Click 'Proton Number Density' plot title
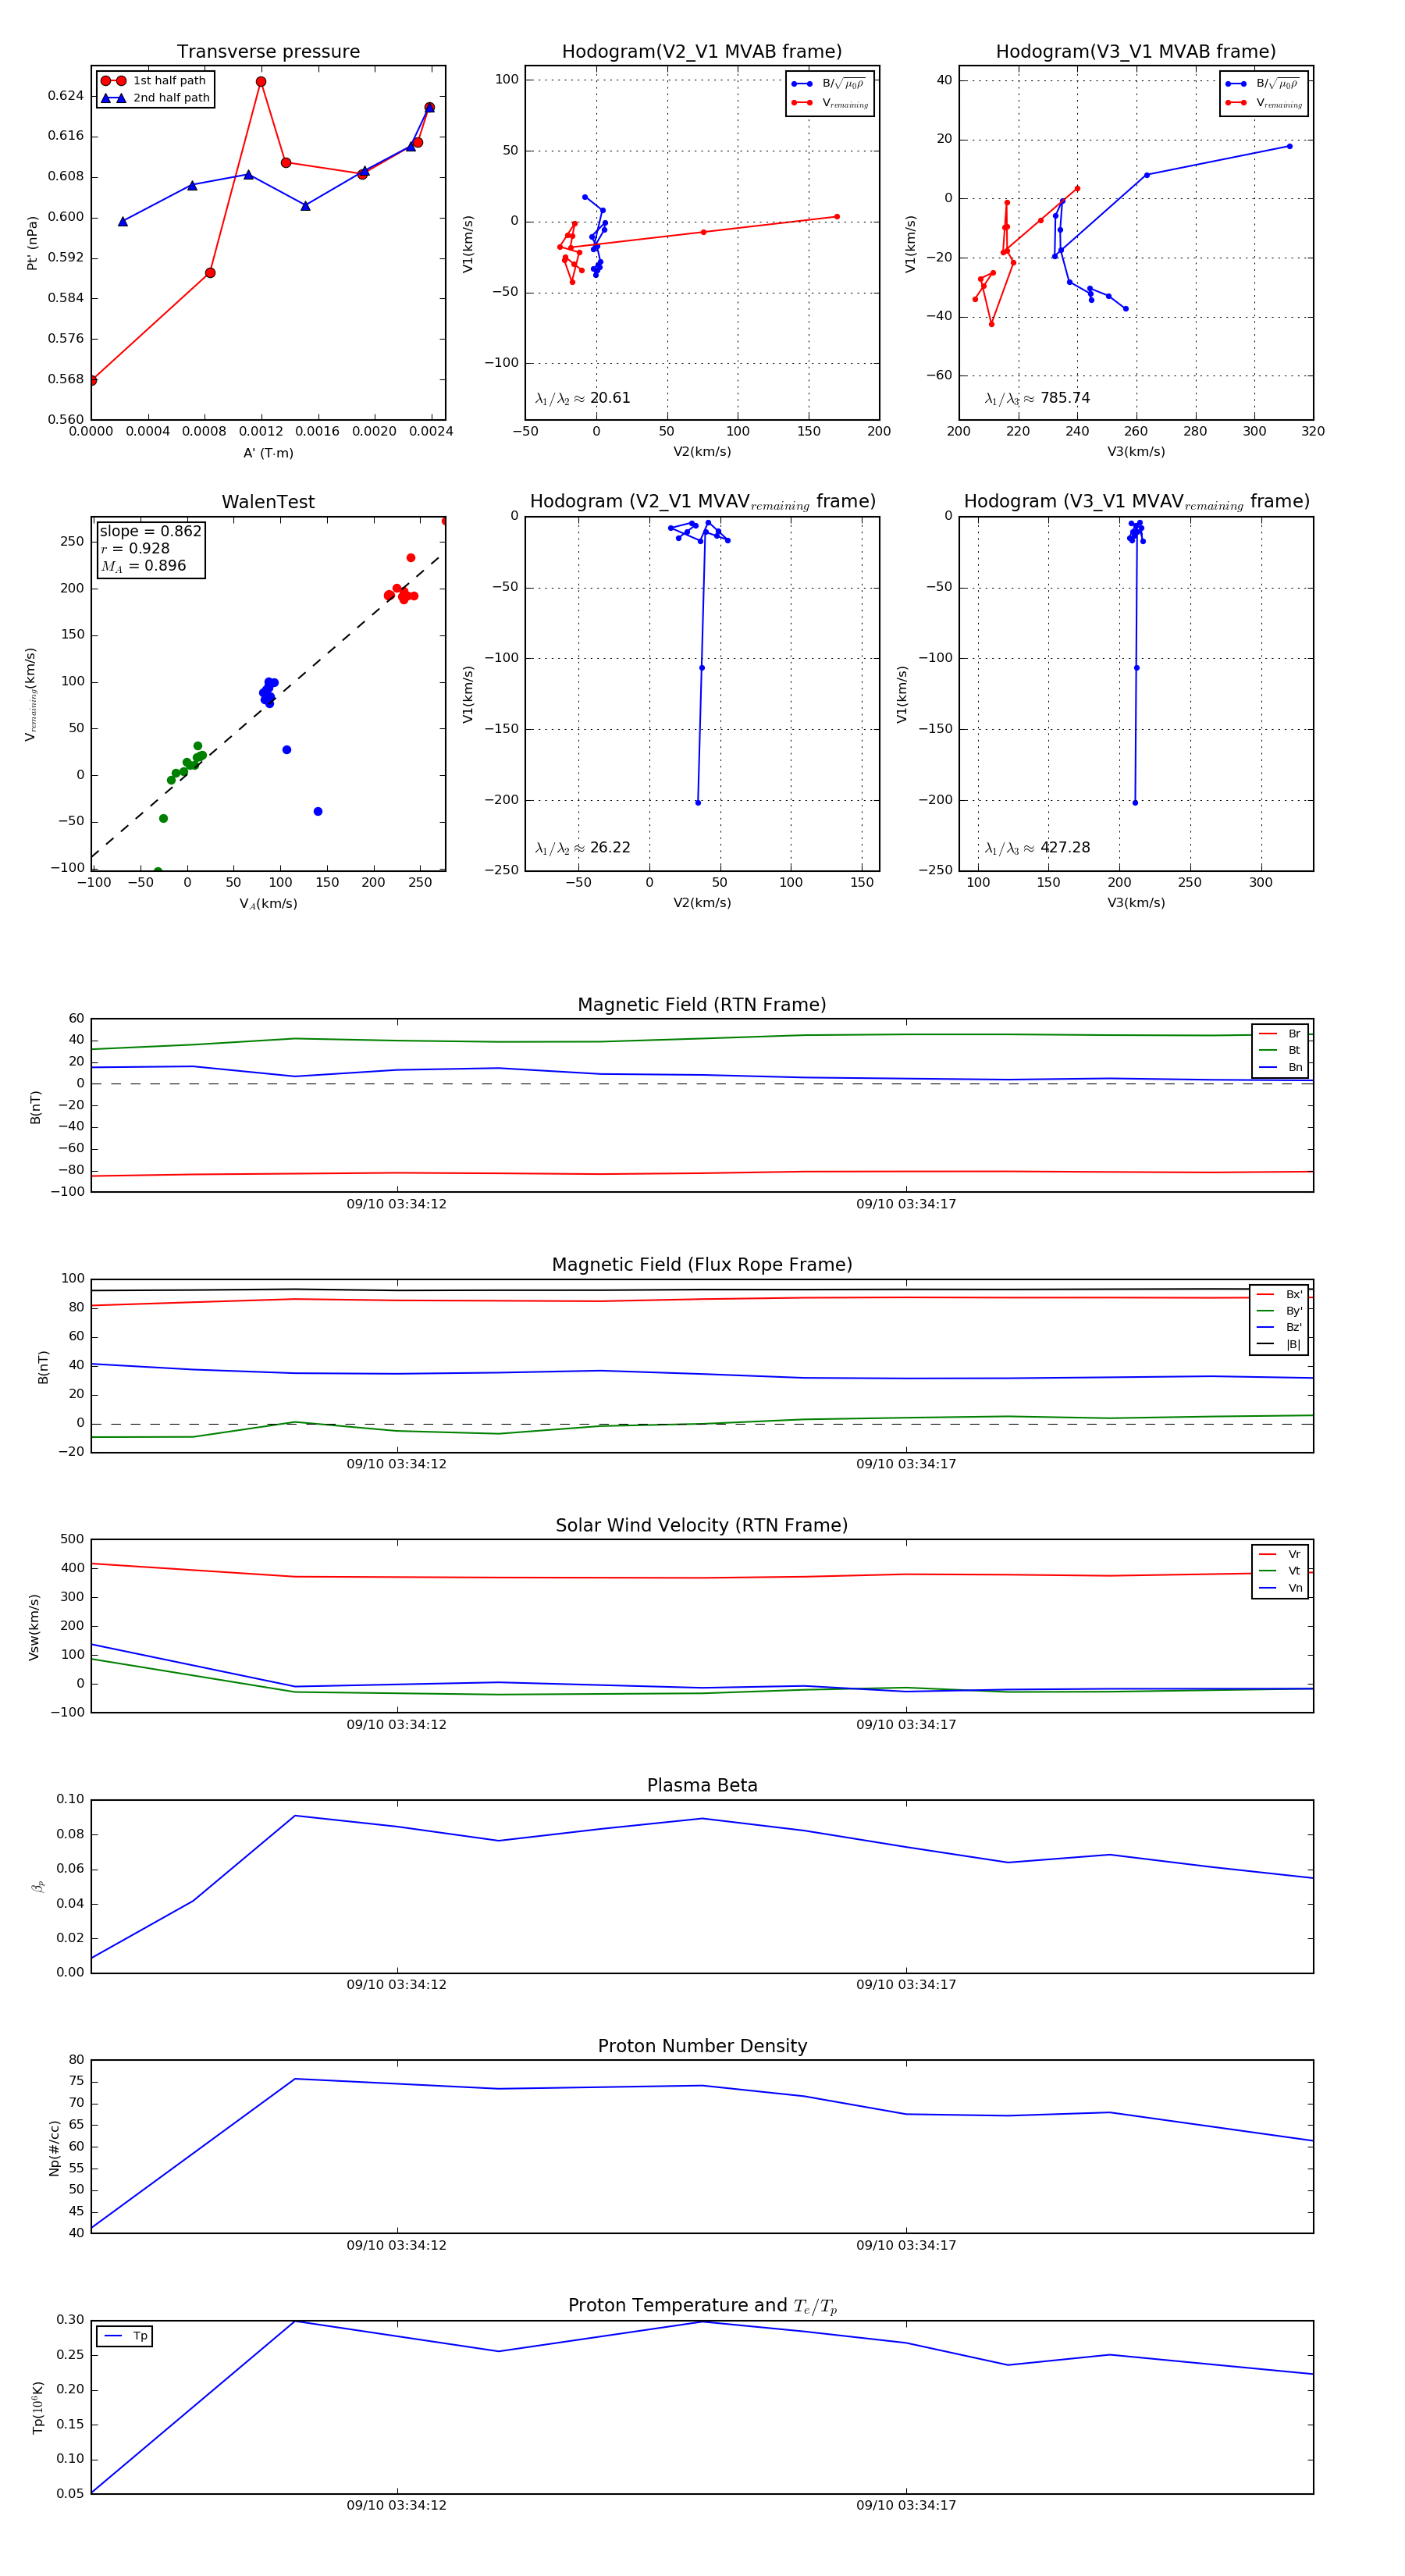This screenshot has height=2576, width=1405. (x=702, y=2046)
